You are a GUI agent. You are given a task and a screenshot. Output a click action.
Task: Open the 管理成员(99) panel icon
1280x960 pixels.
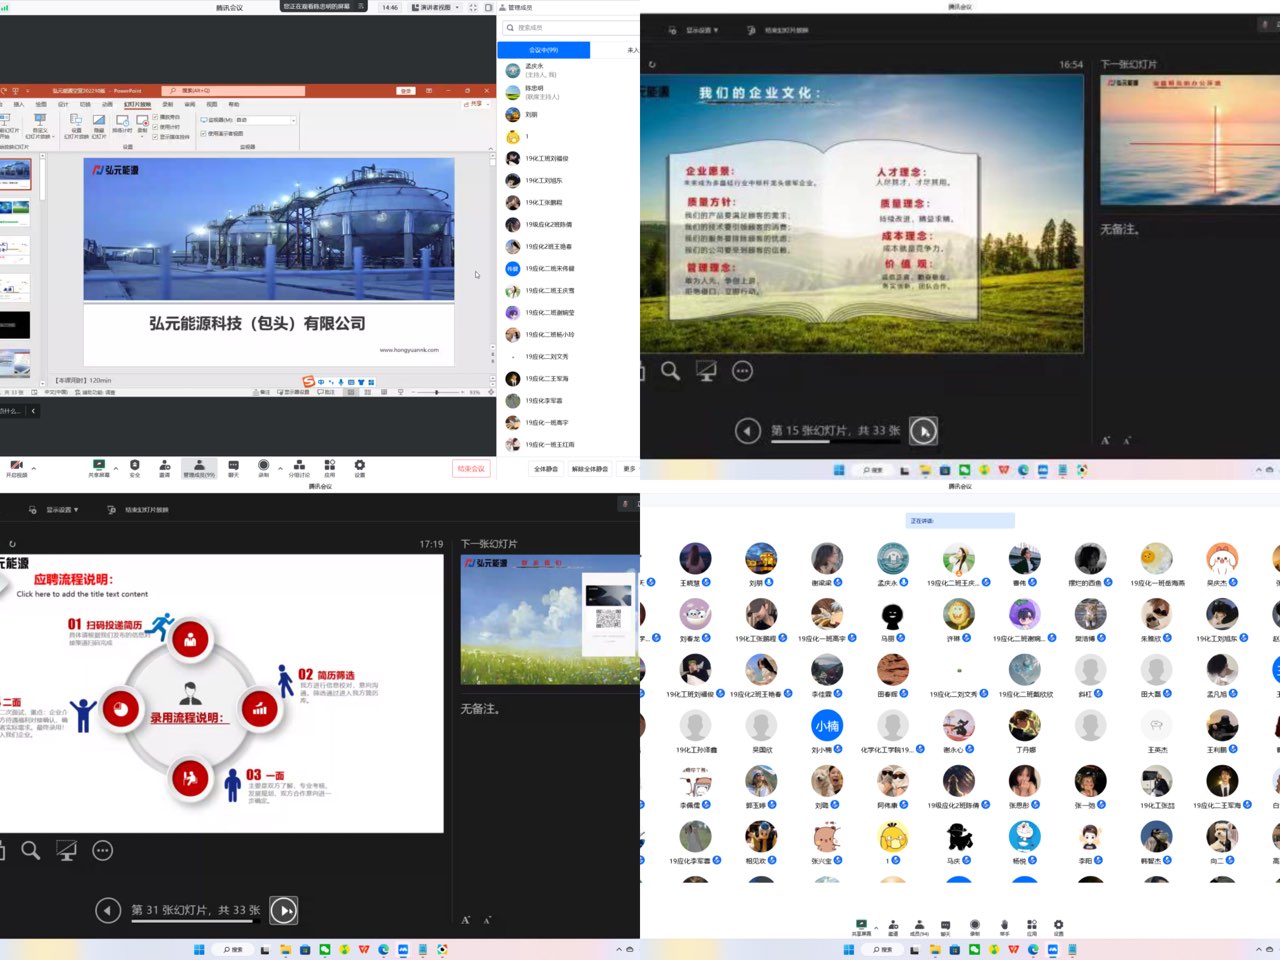199,467
